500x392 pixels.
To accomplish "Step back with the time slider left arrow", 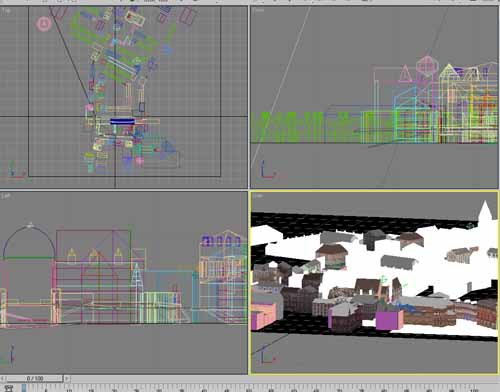I will point(3,378).
